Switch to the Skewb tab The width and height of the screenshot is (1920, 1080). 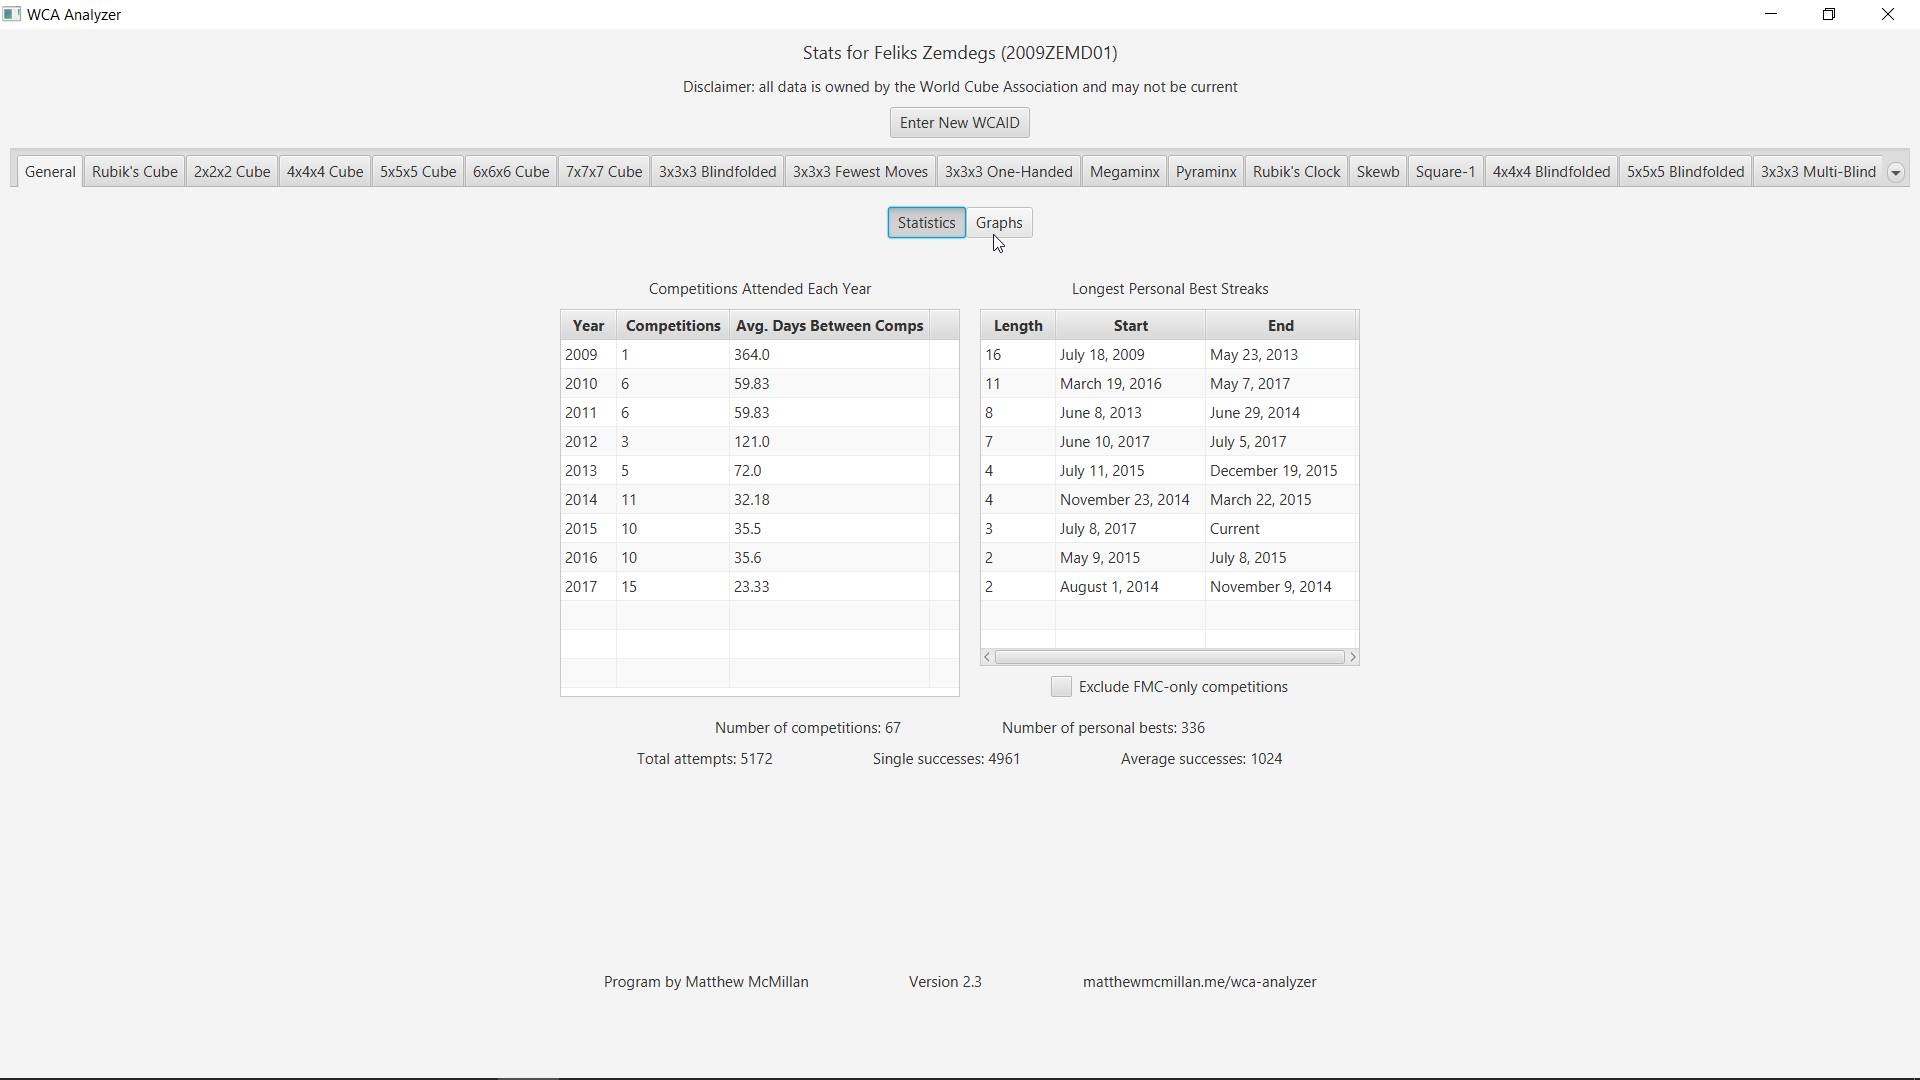click(x=1378, y=172)
